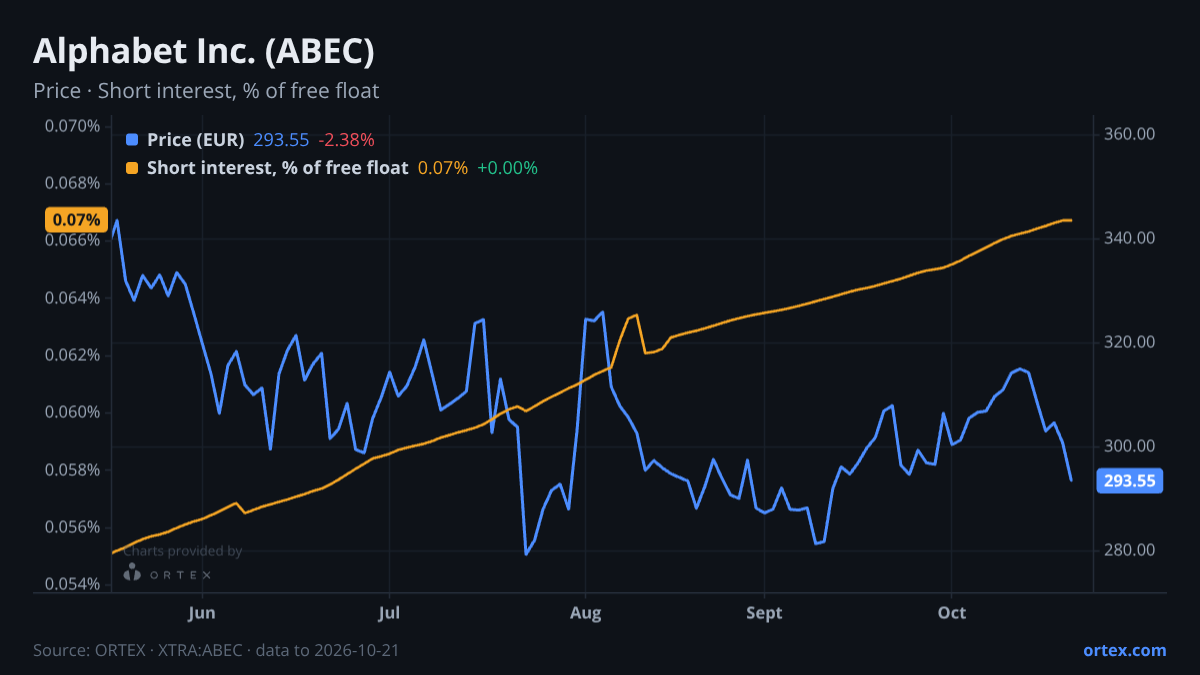Click the 280.00 right axis label

pyautogui.click(x=1130, y=550)
